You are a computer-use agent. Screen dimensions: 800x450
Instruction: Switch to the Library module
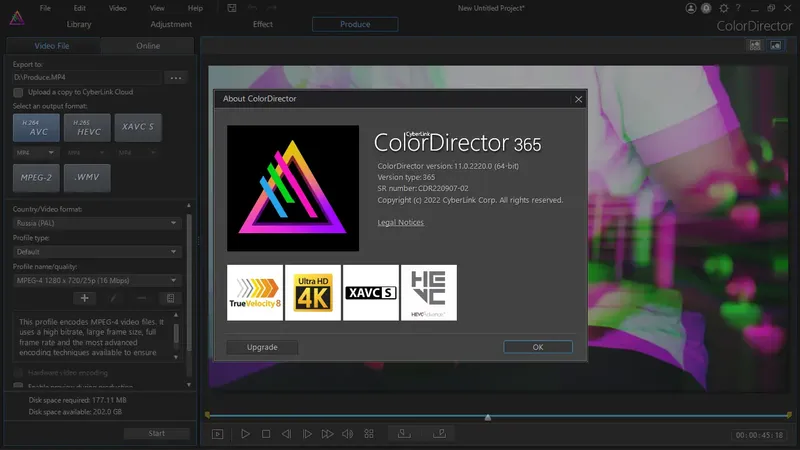tap(79, 24)
